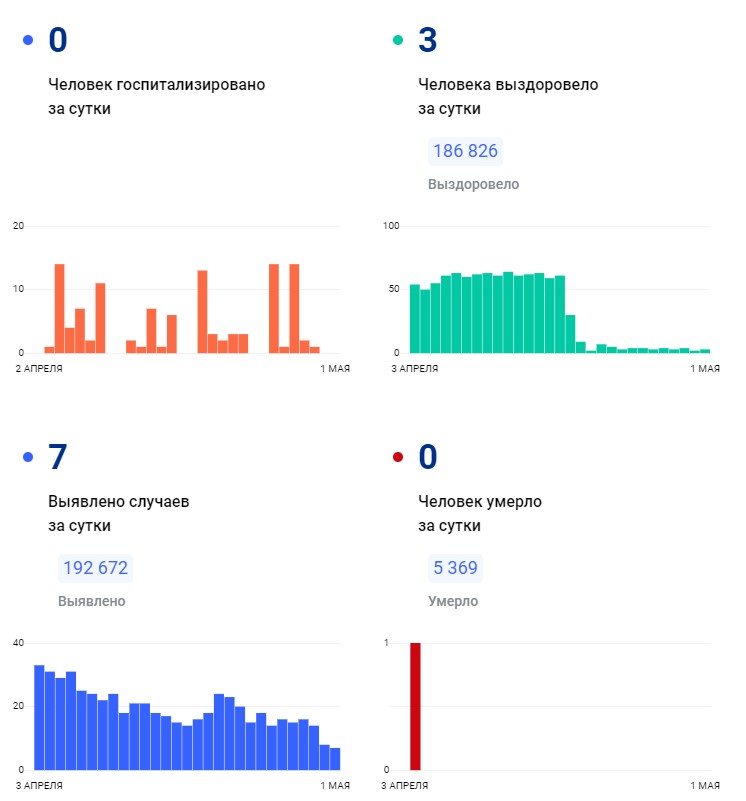The width and height of the screenshot is (746, 801).
Task: Click the "1 МАЯ" axis label on the deaths chart
Action: click(705, 786)
